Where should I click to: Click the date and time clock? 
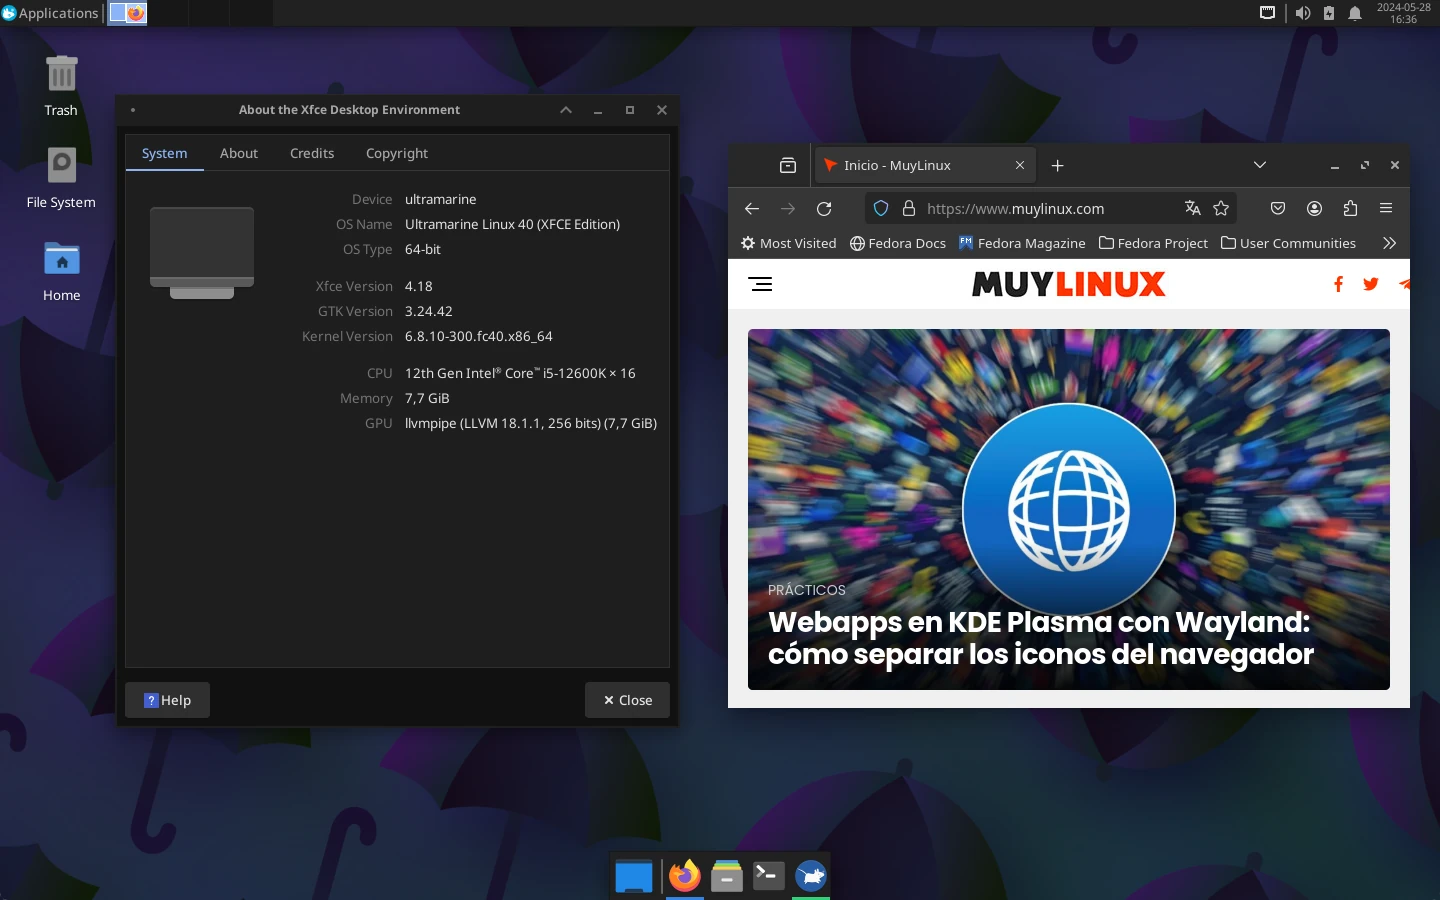pyautogui.click(x=1403, y=13)
